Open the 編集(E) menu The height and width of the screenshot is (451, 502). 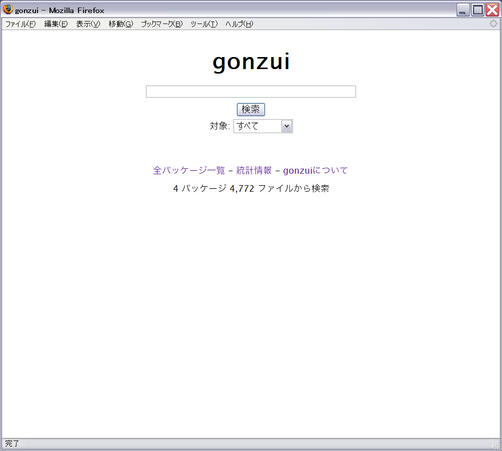pyautogui.click(x=56, y=24)
